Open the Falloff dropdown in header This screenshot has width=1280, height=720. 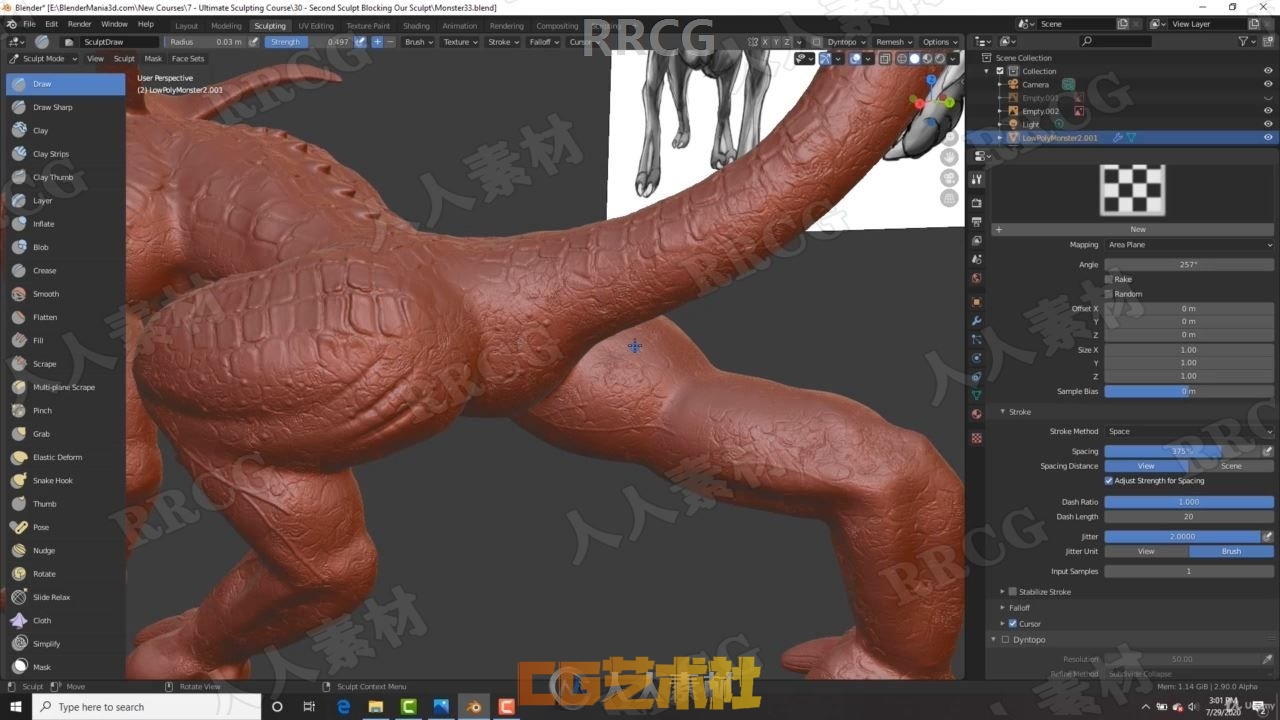coord(543,42)
